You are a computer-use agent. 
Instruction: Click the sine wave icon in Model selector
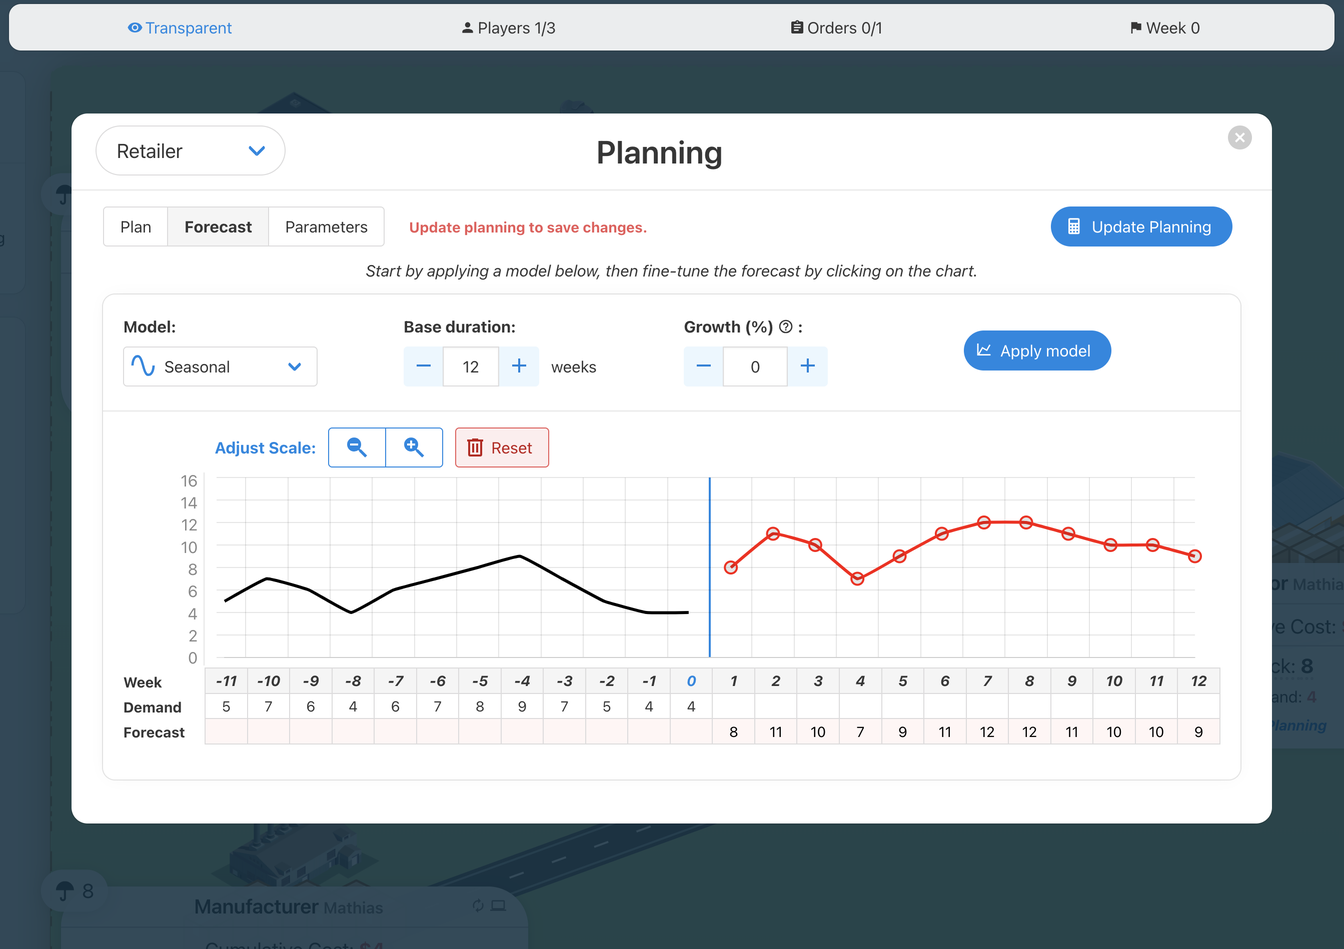(143, 367)
